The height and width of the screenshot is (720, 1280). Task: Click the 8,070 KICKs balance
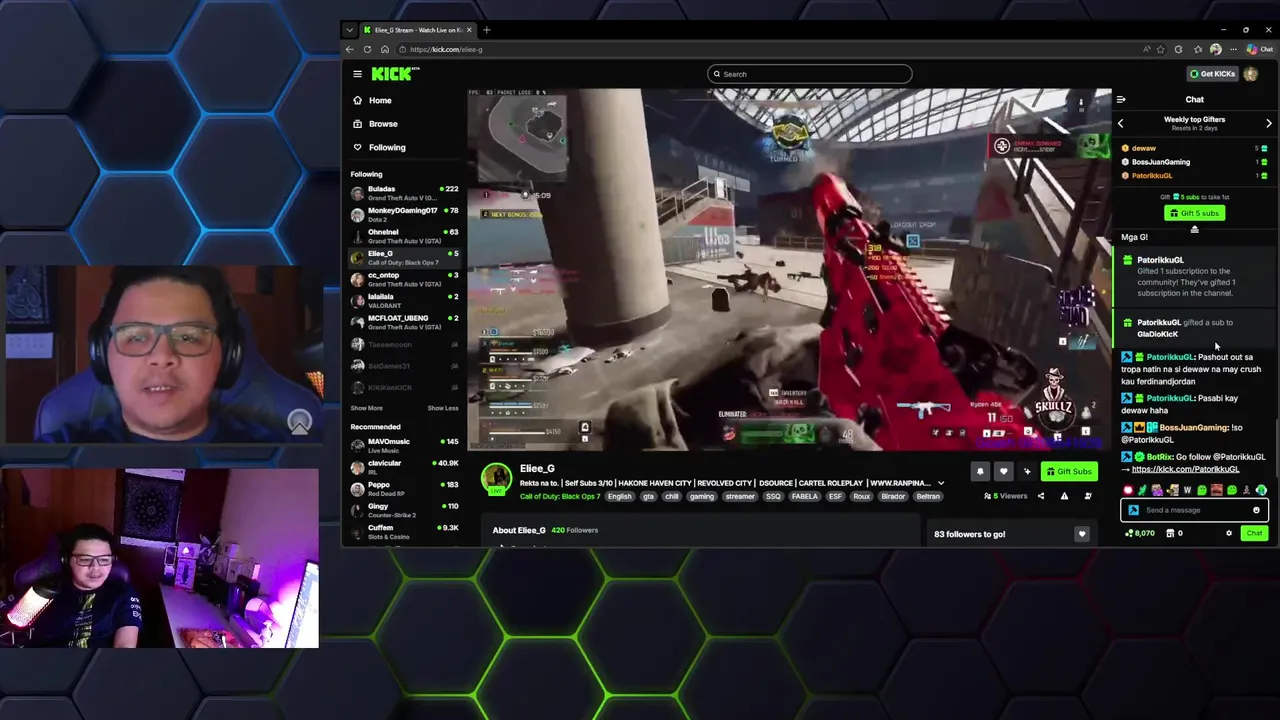click(1140, 534)
